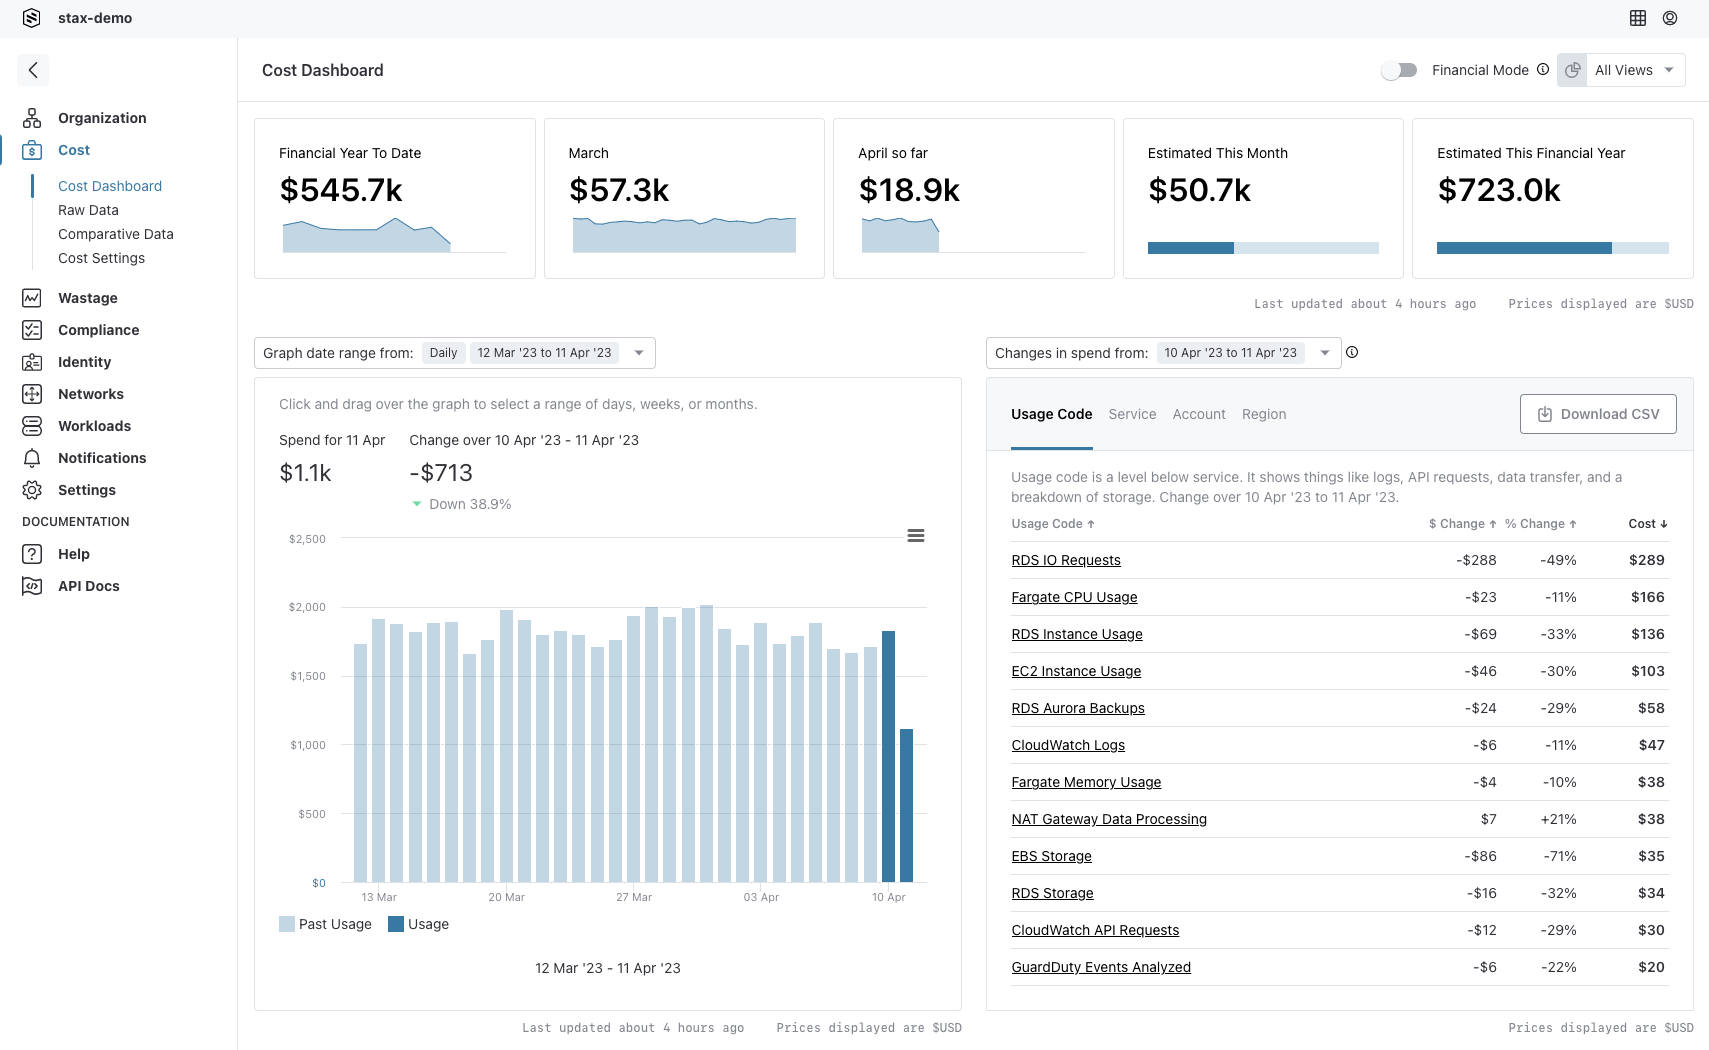
Task: Sort by Cost column
Action: click(1648, 524)
